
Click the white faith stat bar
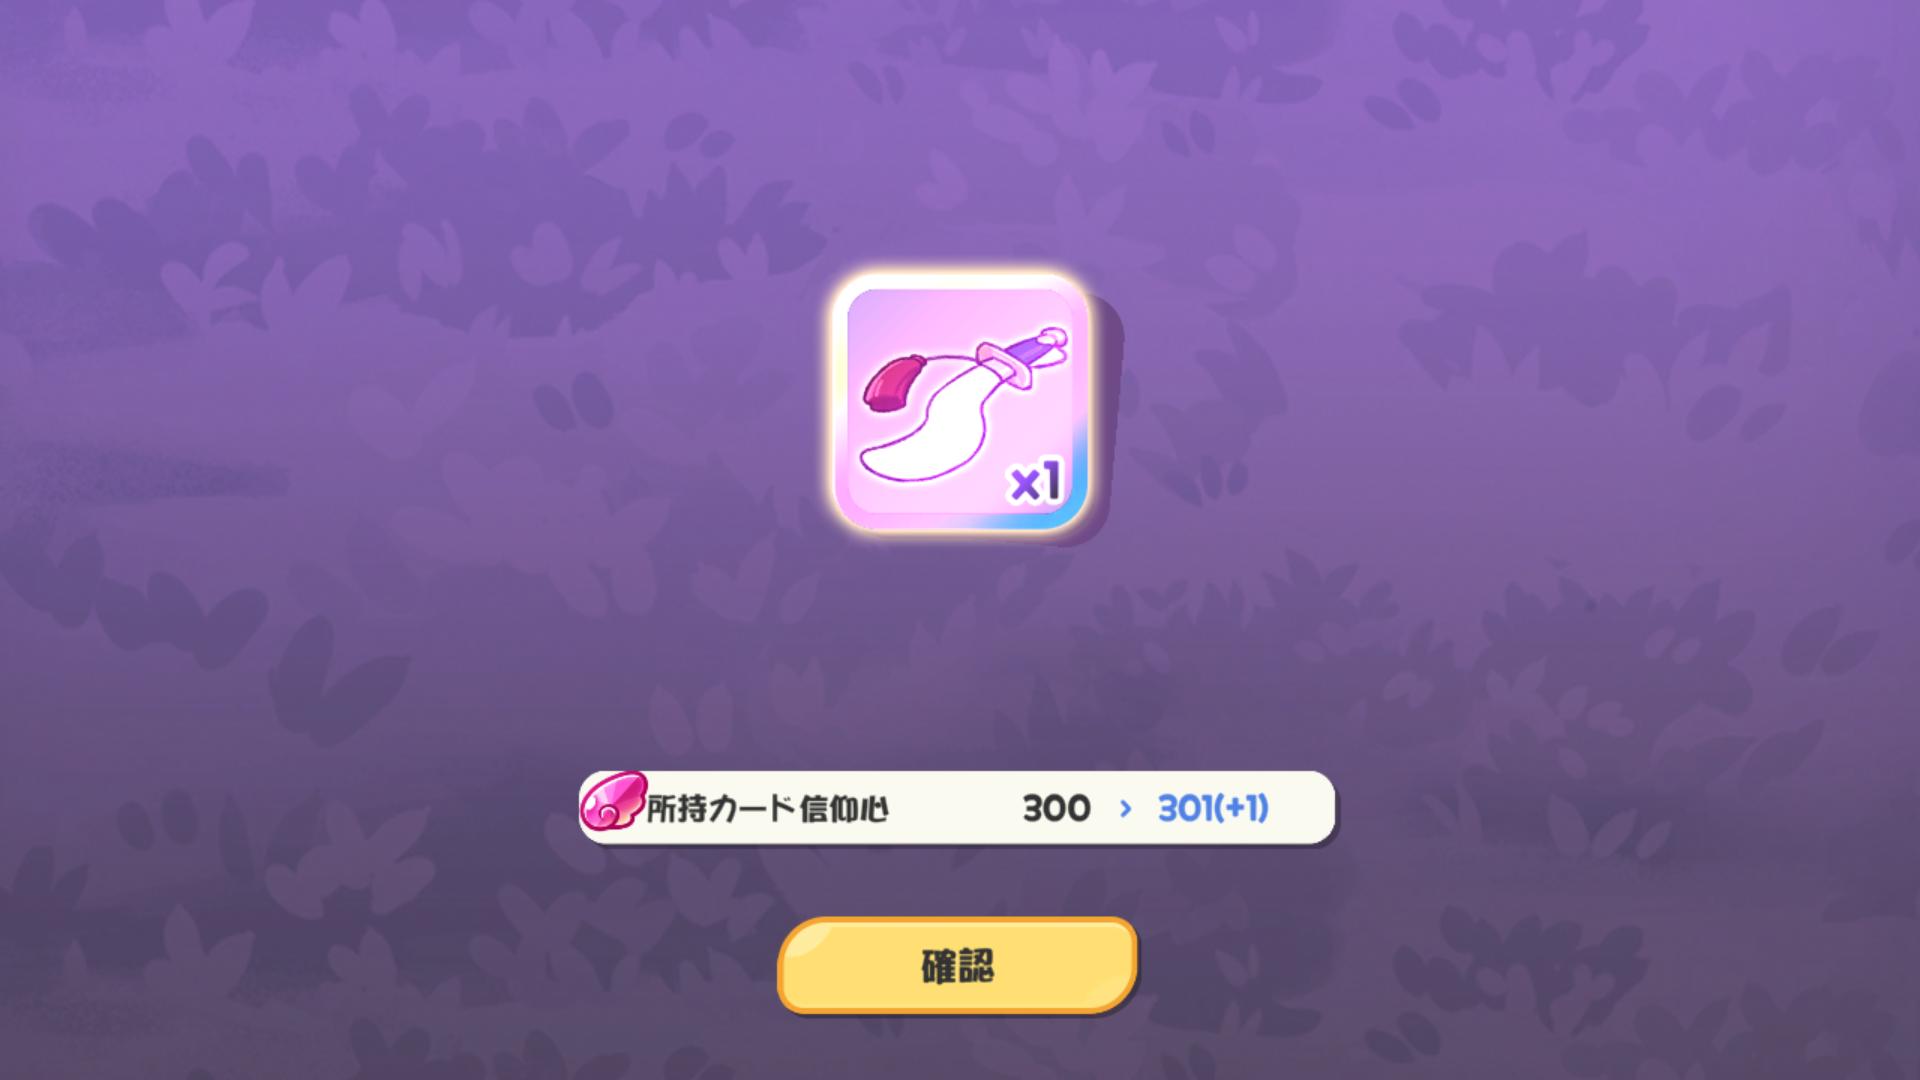[957, 808]
